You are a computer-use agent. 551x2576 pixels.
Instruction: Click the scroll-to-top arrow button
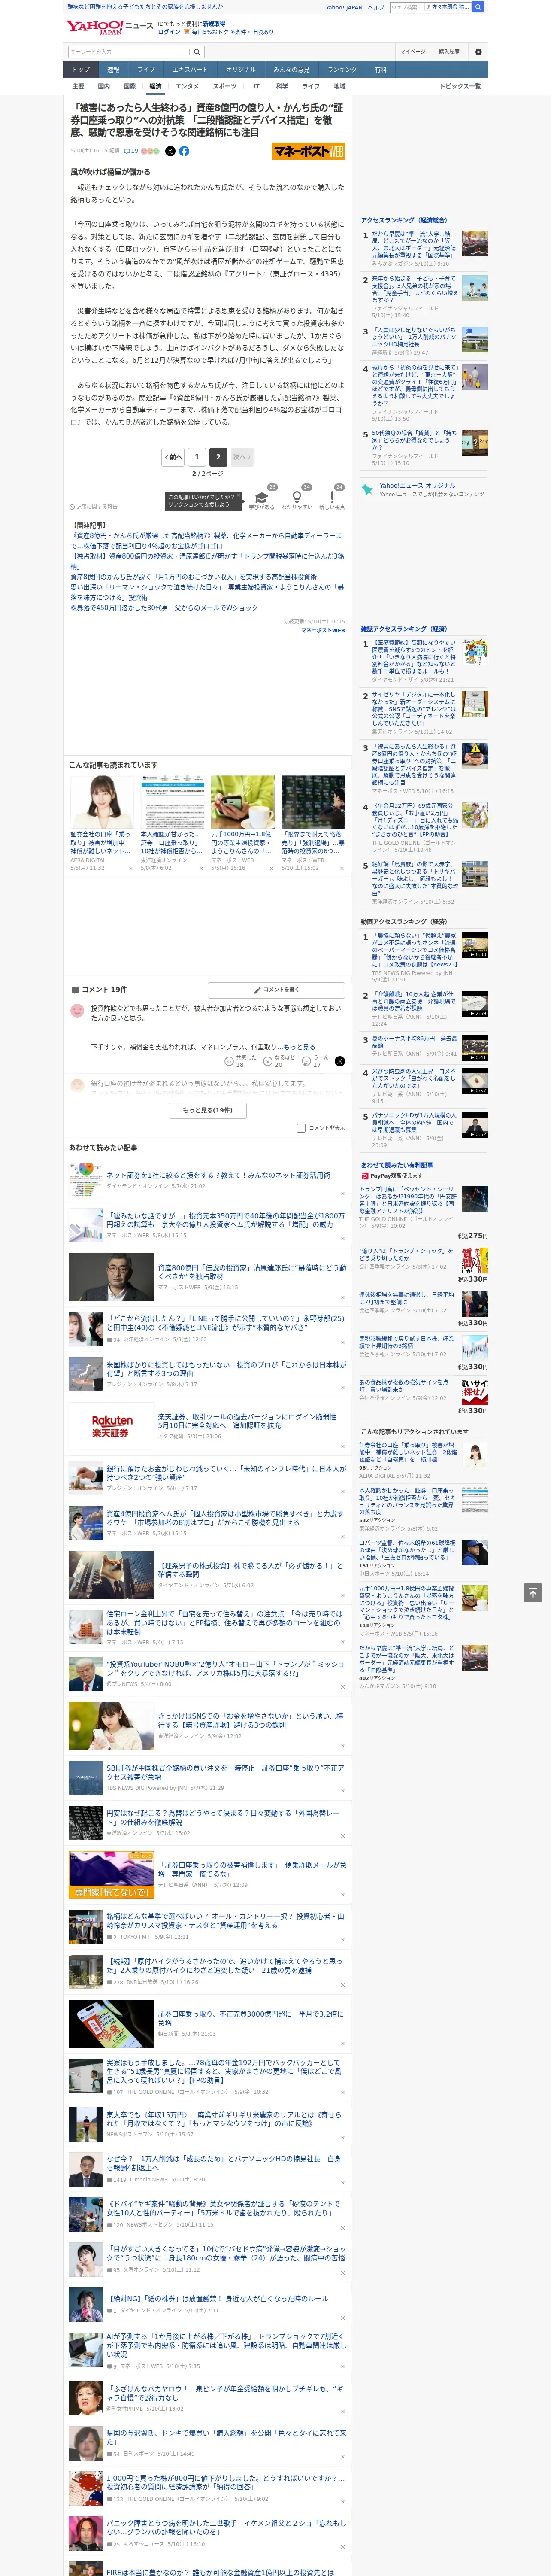(x=532, y=1592)
